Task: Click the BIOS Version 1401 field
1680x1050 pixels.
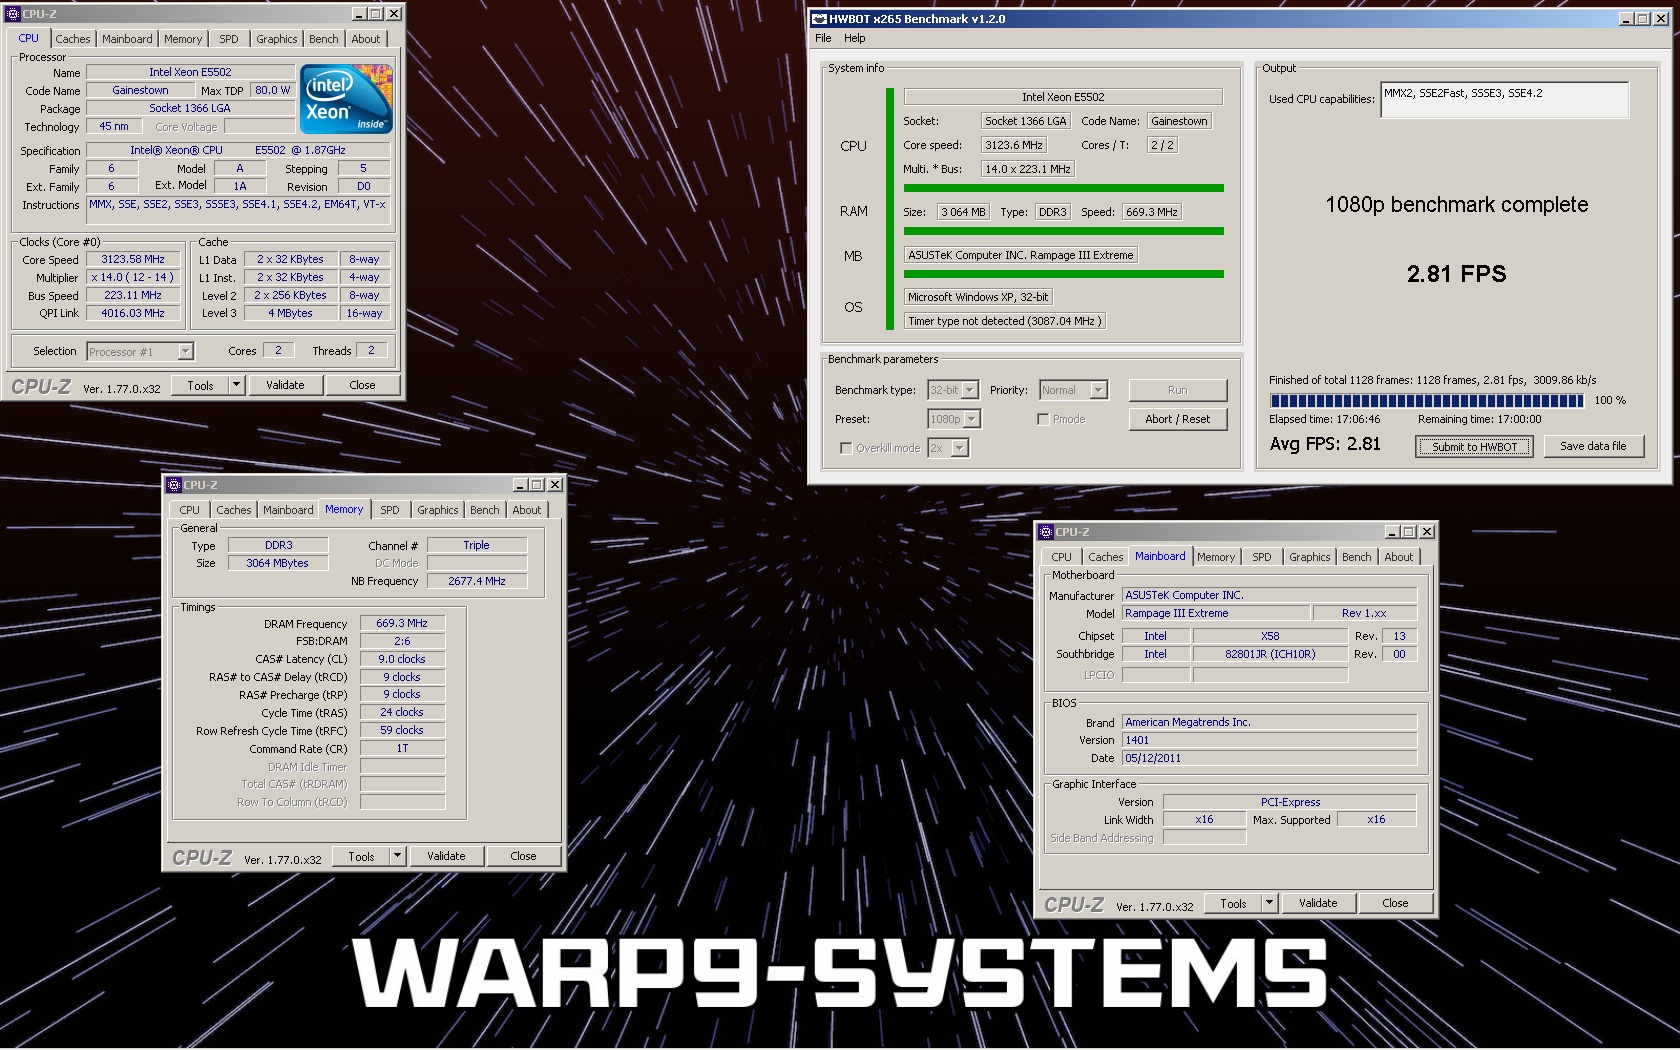Action: point(1269,740)
